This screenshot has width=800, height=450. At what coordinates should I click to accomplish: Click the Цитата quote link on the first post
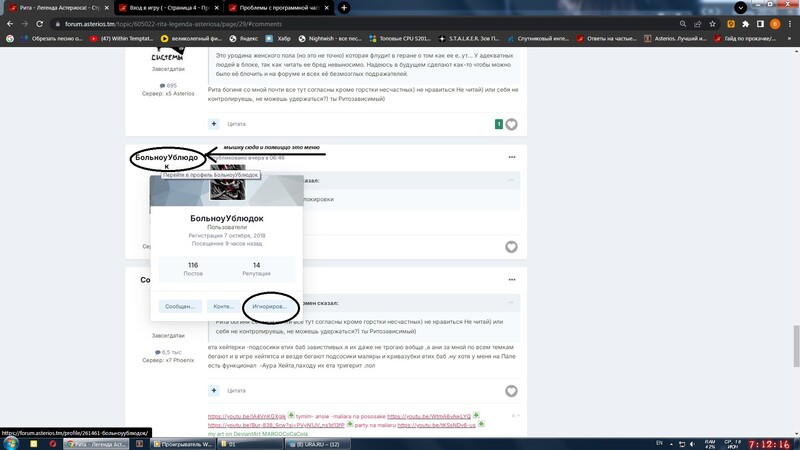[x=237, y=124]
